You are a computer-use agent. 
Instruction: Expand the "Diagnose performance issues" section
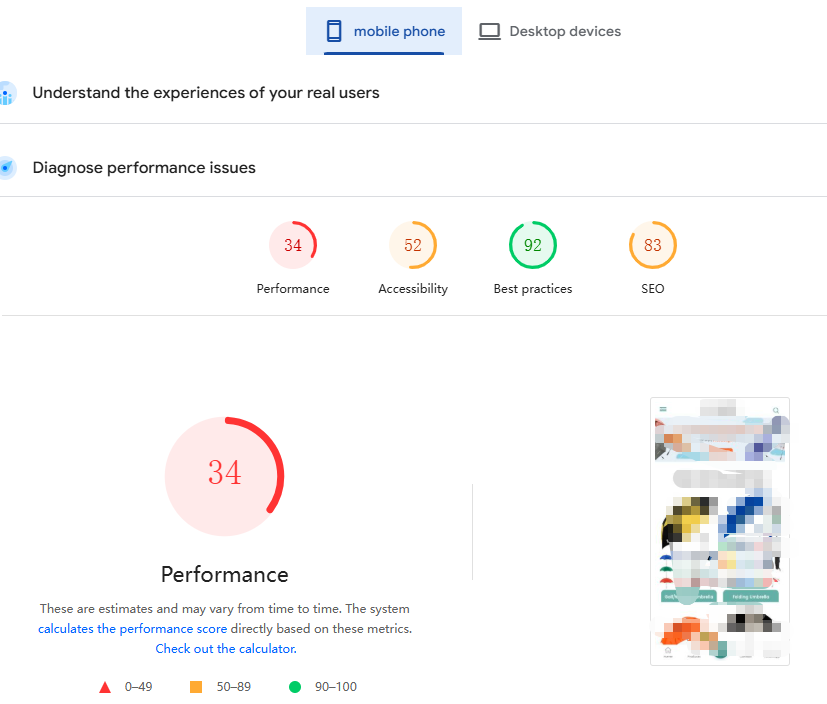pyautogui.click(x=144, y=168)
